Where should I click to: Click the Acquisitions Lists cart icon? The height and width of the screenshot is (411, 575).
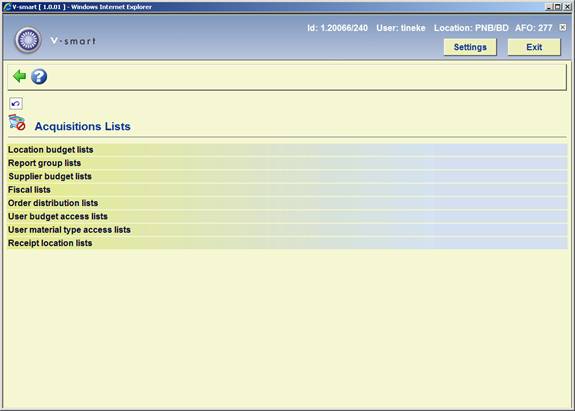17,122
